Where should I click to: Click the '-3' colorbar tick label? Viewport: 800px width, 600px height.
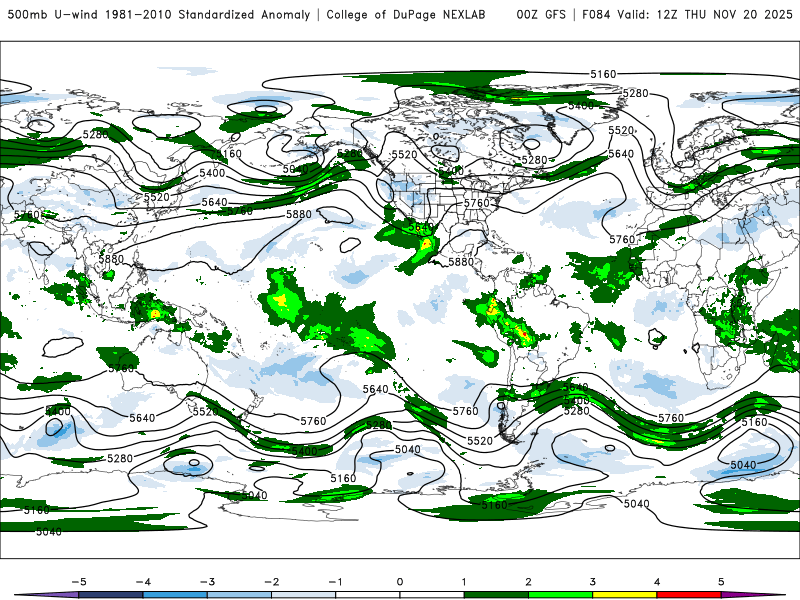pyautogui.click(x=207, y=582)
